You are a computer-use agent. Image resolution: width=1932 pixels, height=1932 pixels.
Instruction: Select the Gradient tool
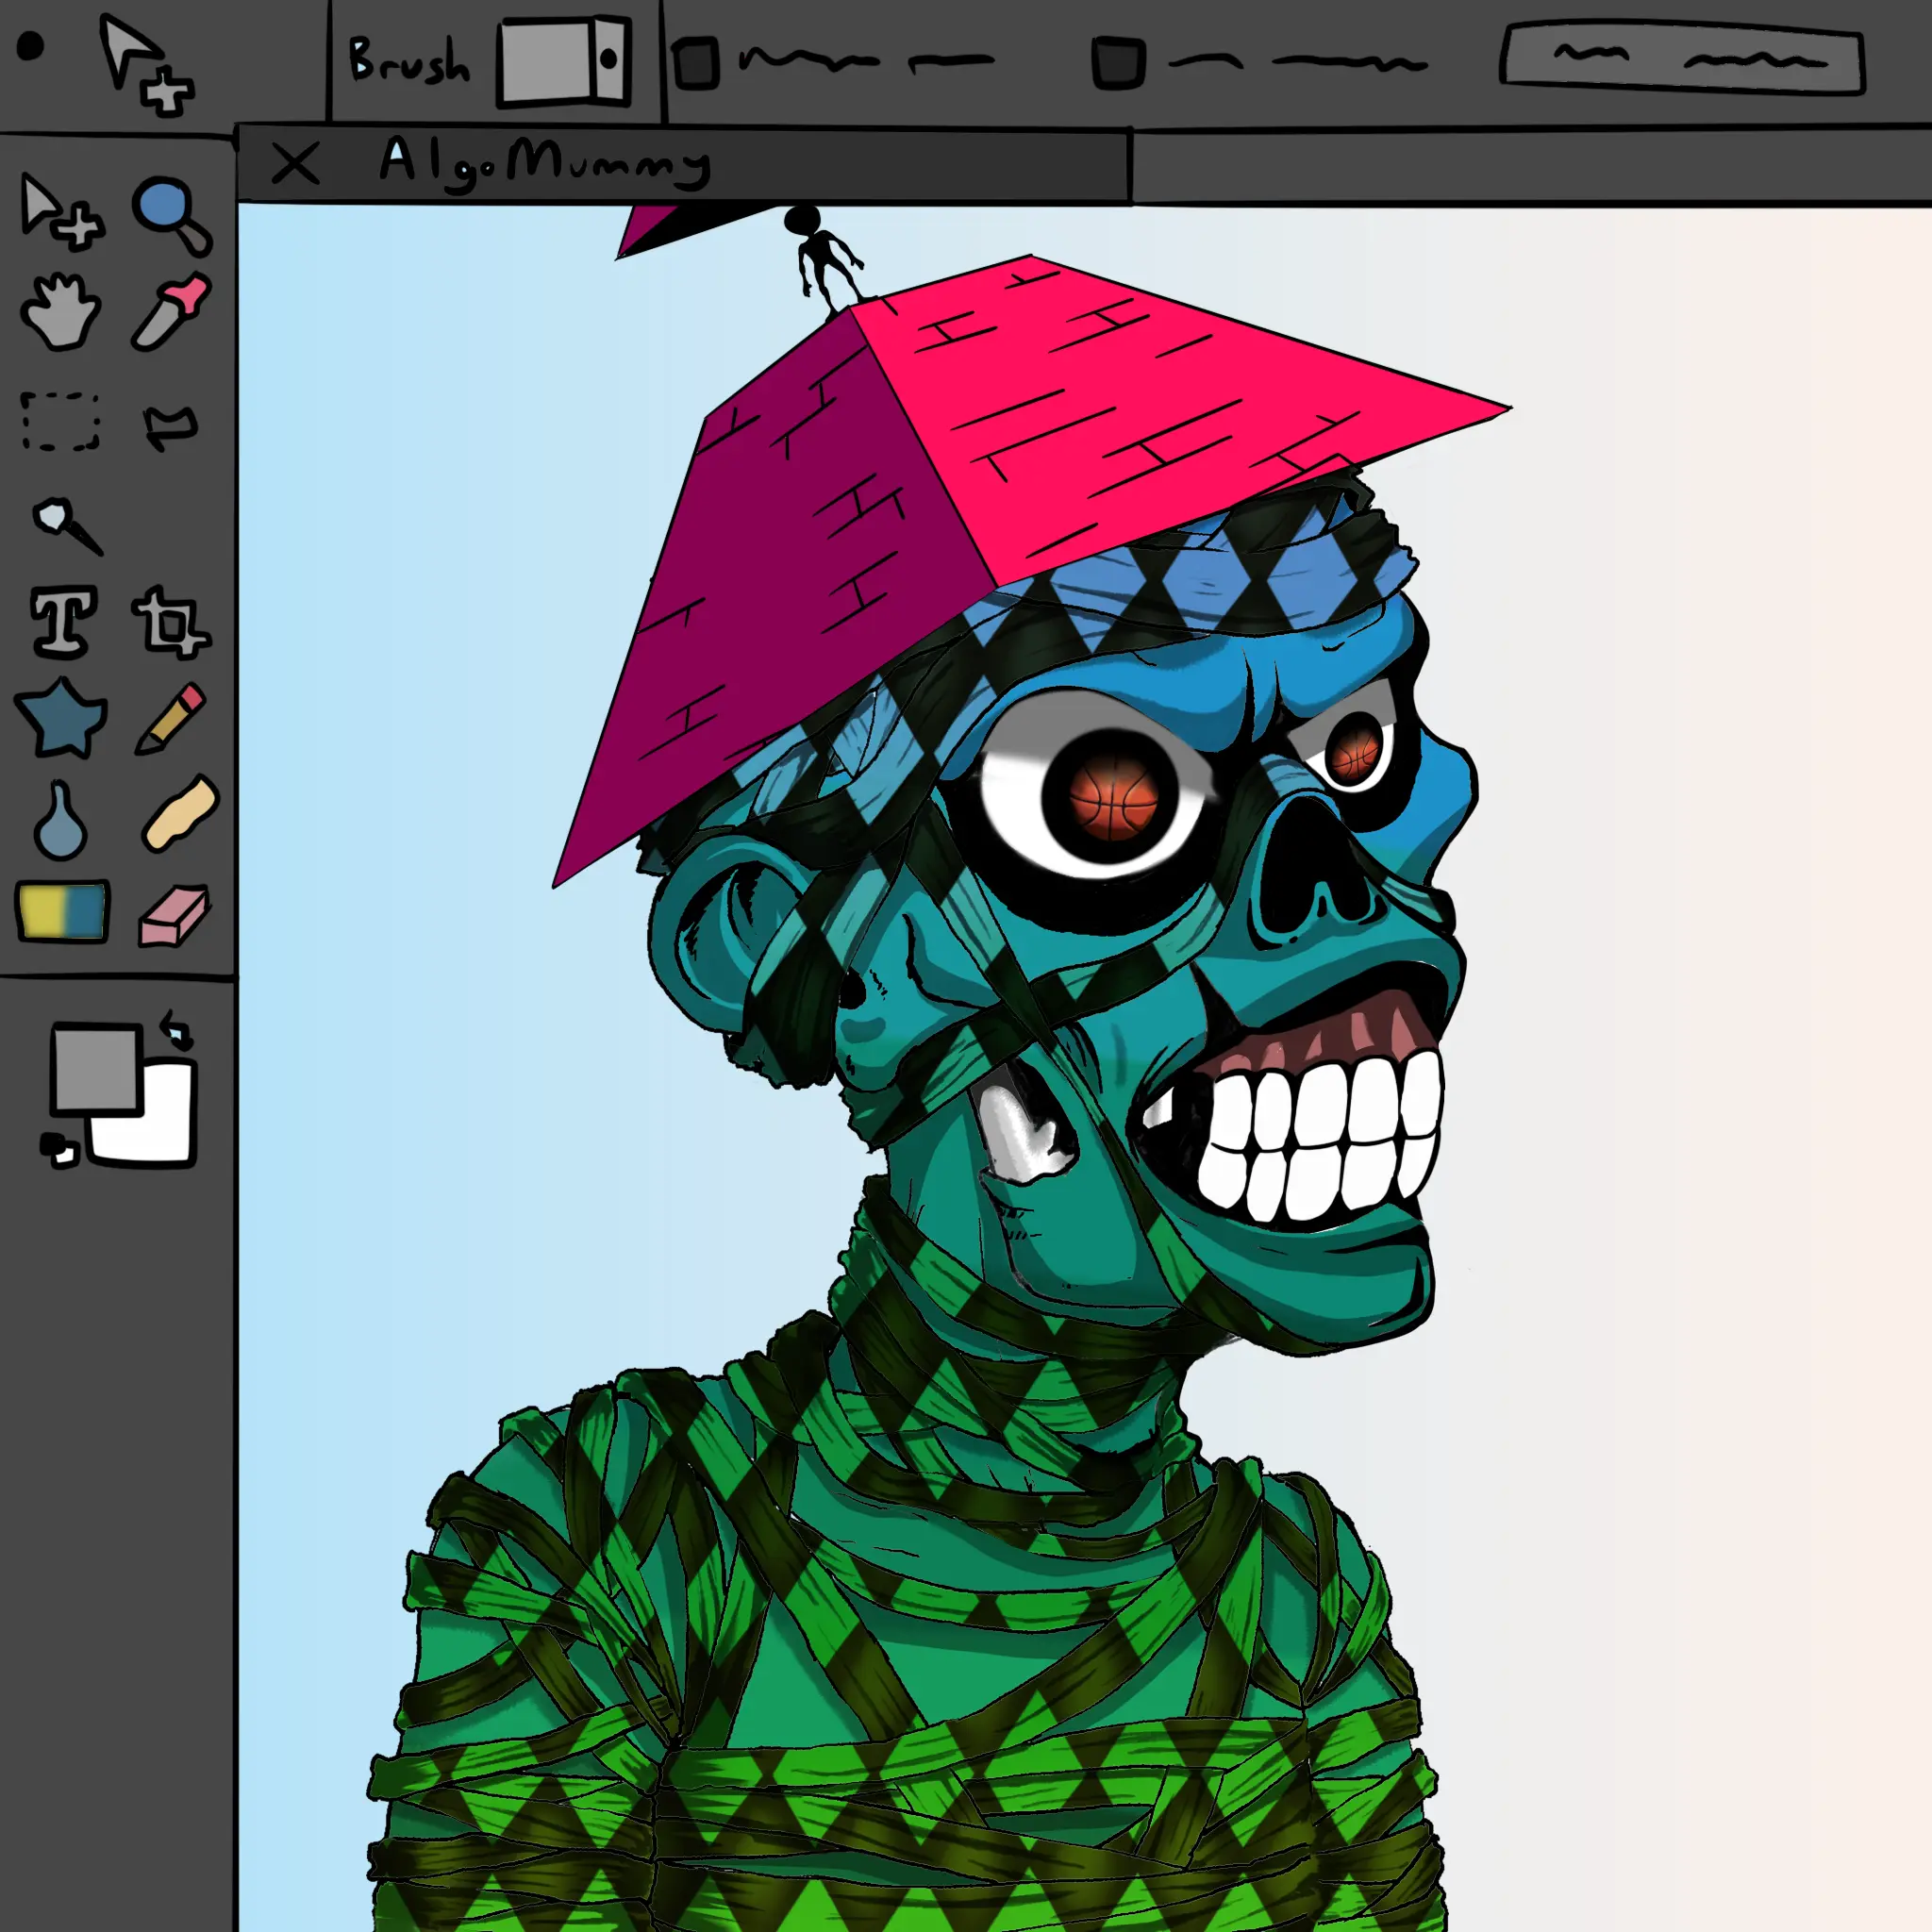(x=62, y=911)
